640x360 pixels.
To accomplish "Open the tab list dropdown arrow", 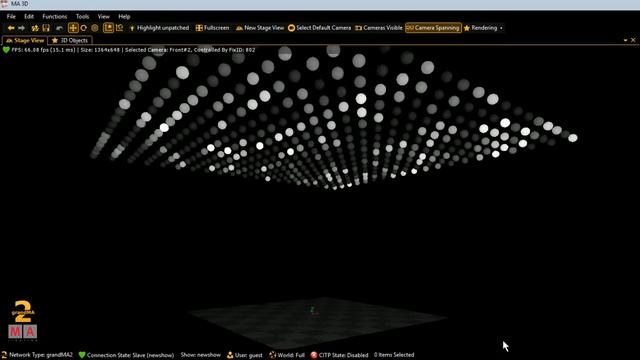I will coord(625,40).
